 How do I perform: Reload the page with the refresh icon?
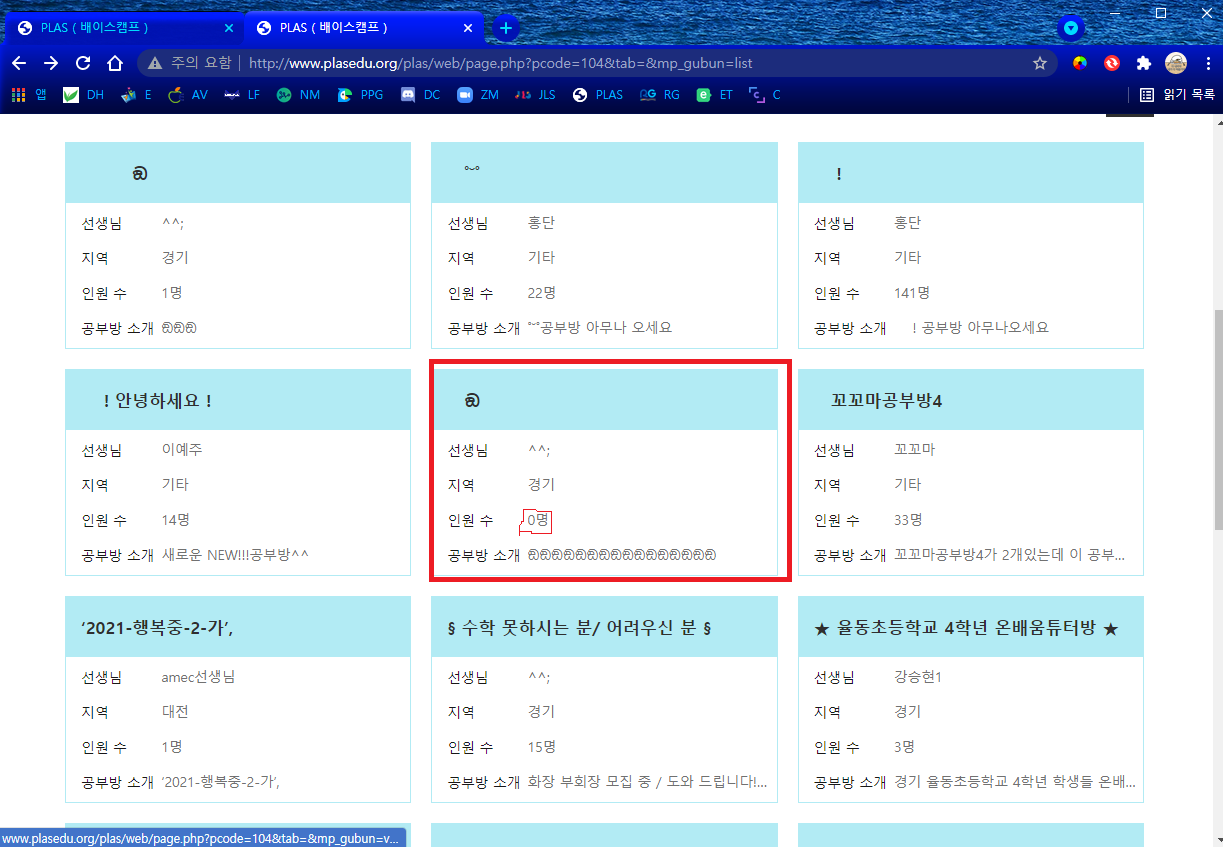coord(83,63)
